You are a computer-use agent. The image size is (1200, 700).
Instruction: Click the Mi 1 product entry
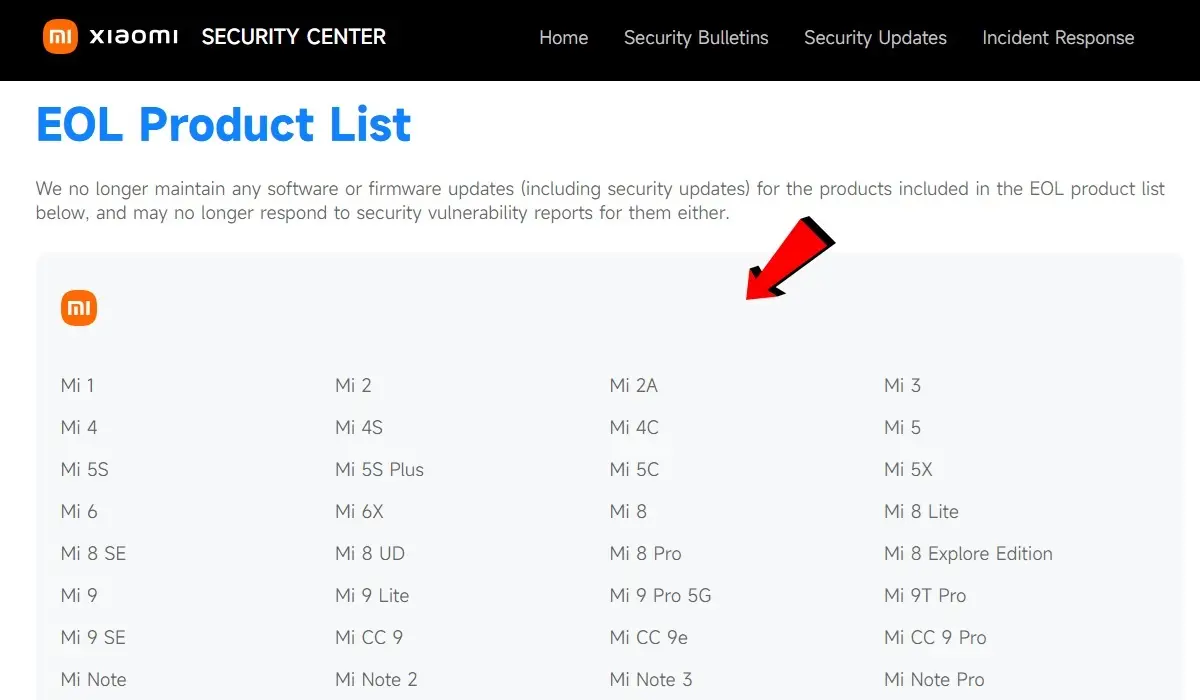(x=78, y=385)
